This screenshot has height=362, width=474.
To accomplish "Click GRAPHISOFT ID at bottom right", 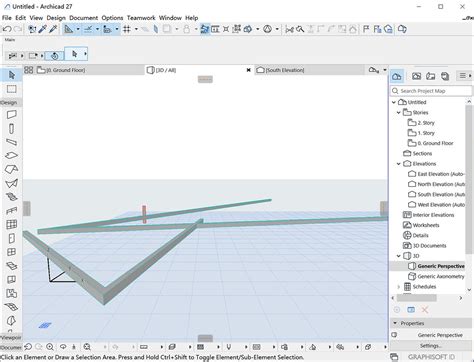I will point(431,357).
